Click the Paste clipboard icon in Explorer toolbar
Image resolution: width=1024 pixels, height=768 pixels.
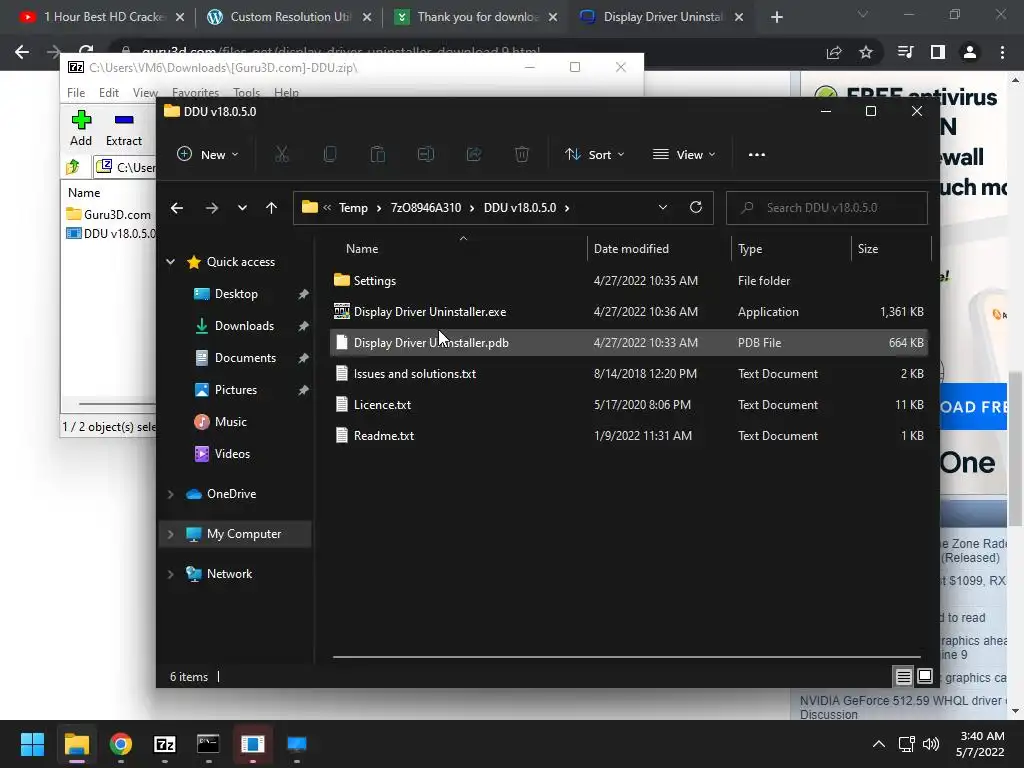pos(377,154)
